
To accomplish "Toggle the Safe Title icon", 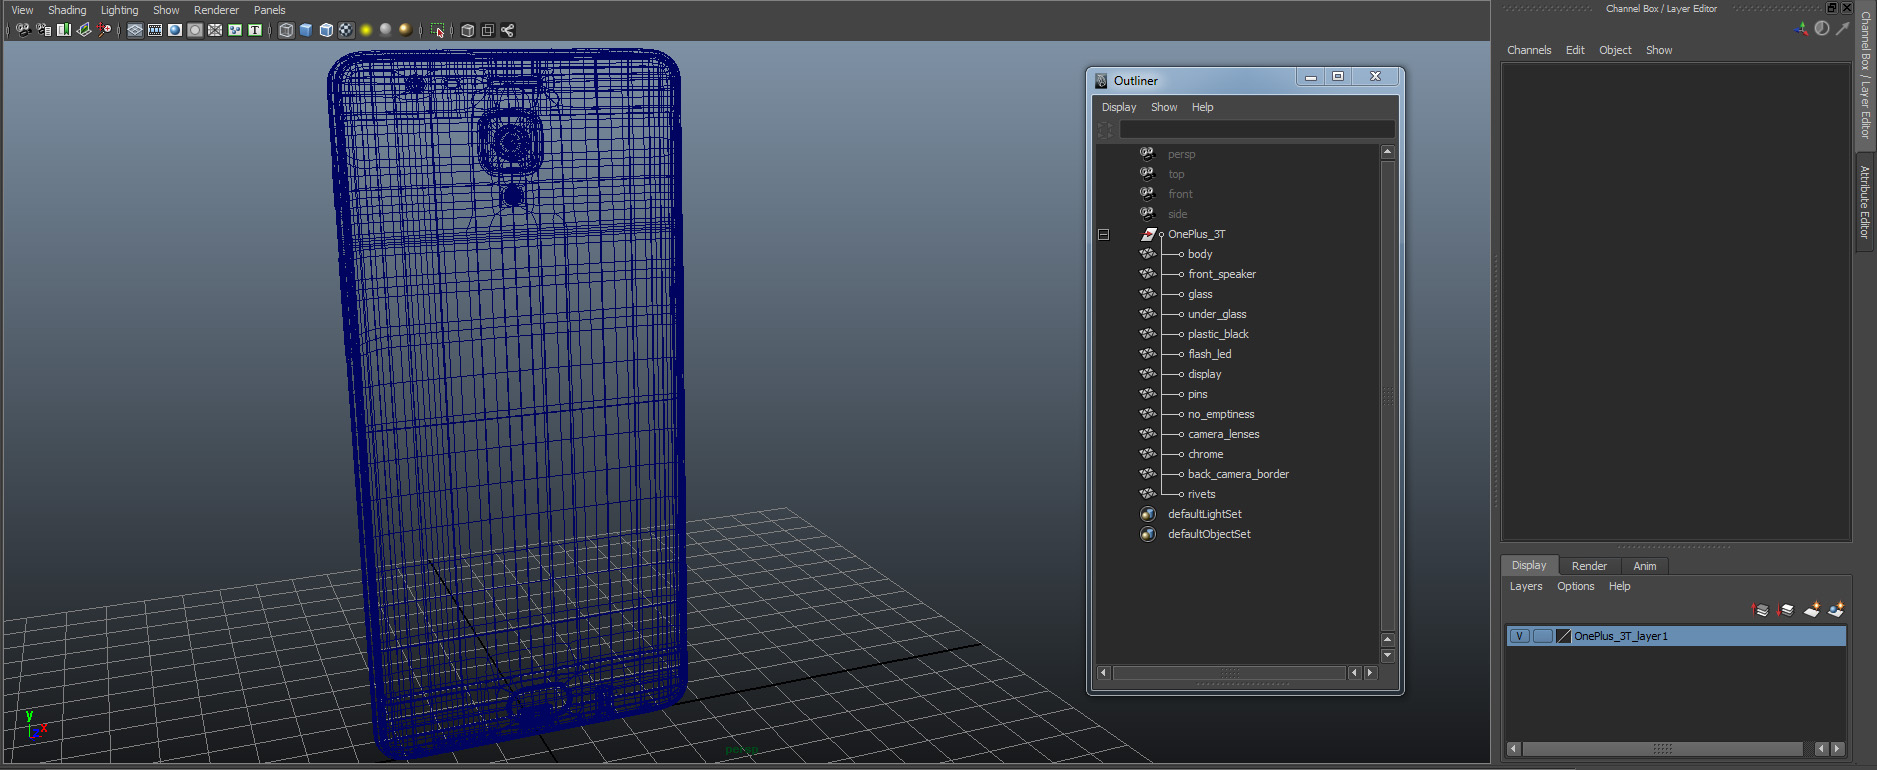I will coord(255,30).
